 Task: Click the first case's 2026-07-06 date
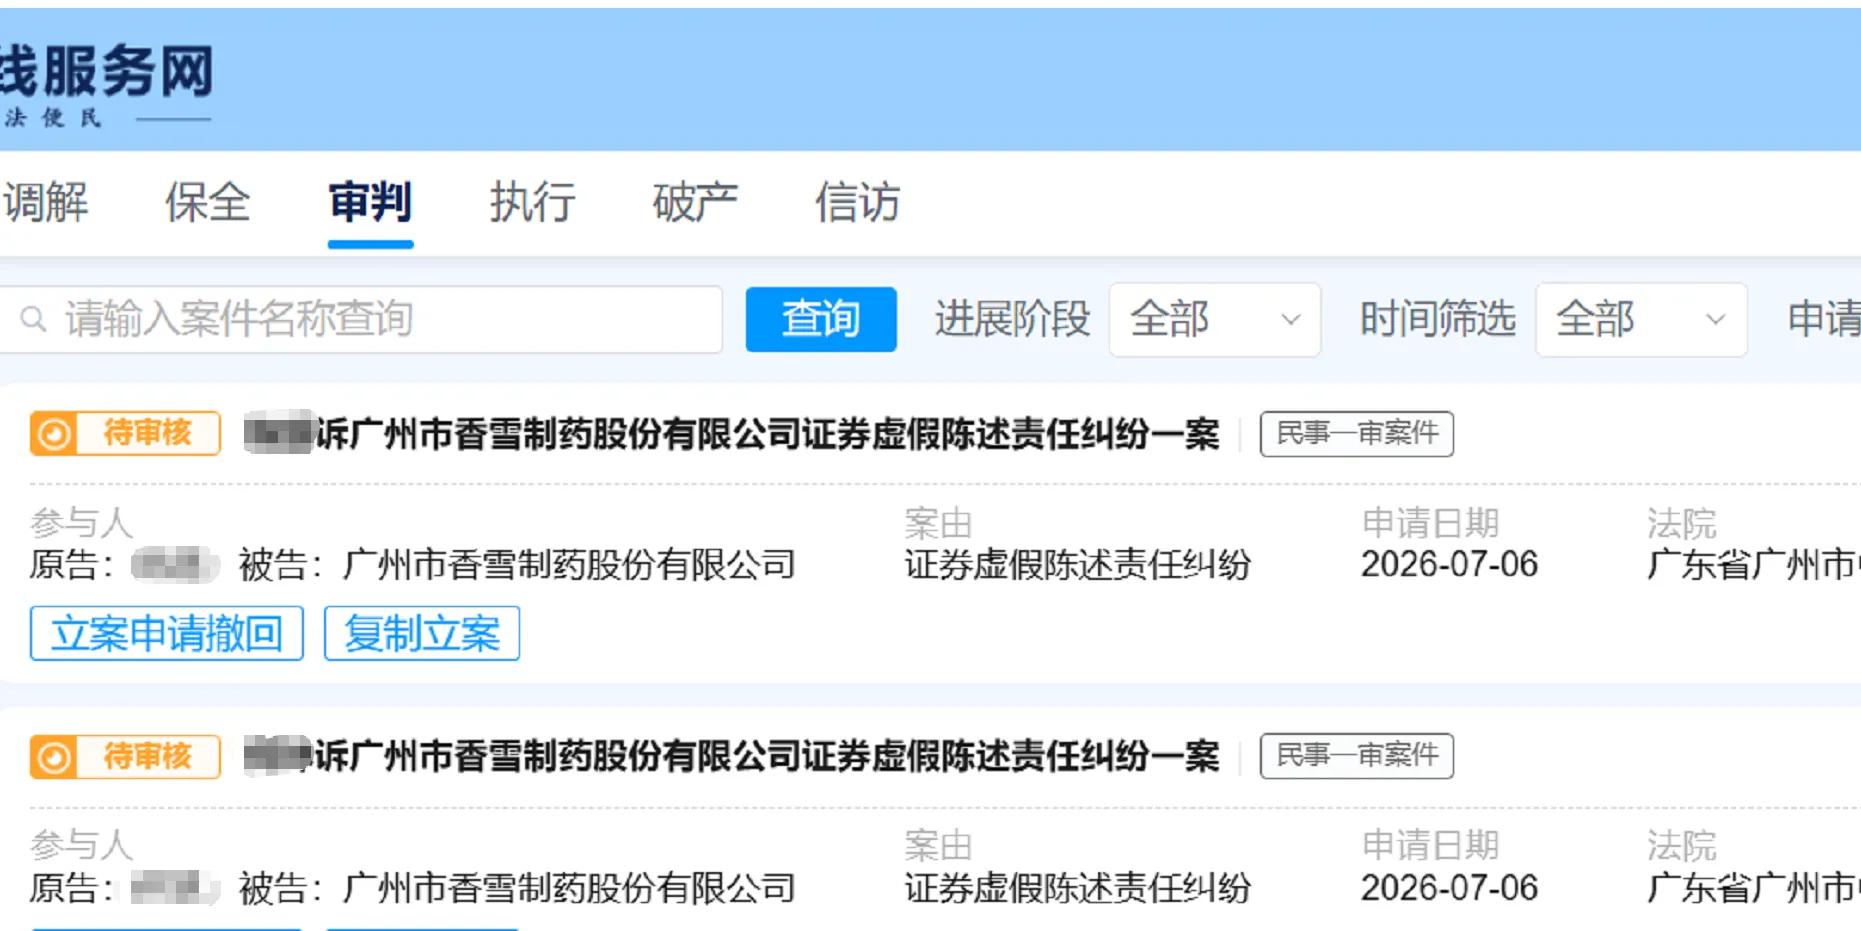[1449, 564]
